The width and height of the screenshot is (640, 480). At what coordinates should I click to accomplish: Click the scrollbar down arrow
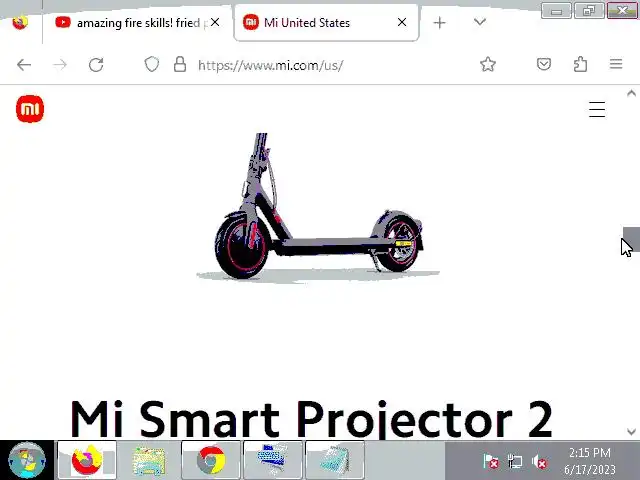(x=631, y=431)
